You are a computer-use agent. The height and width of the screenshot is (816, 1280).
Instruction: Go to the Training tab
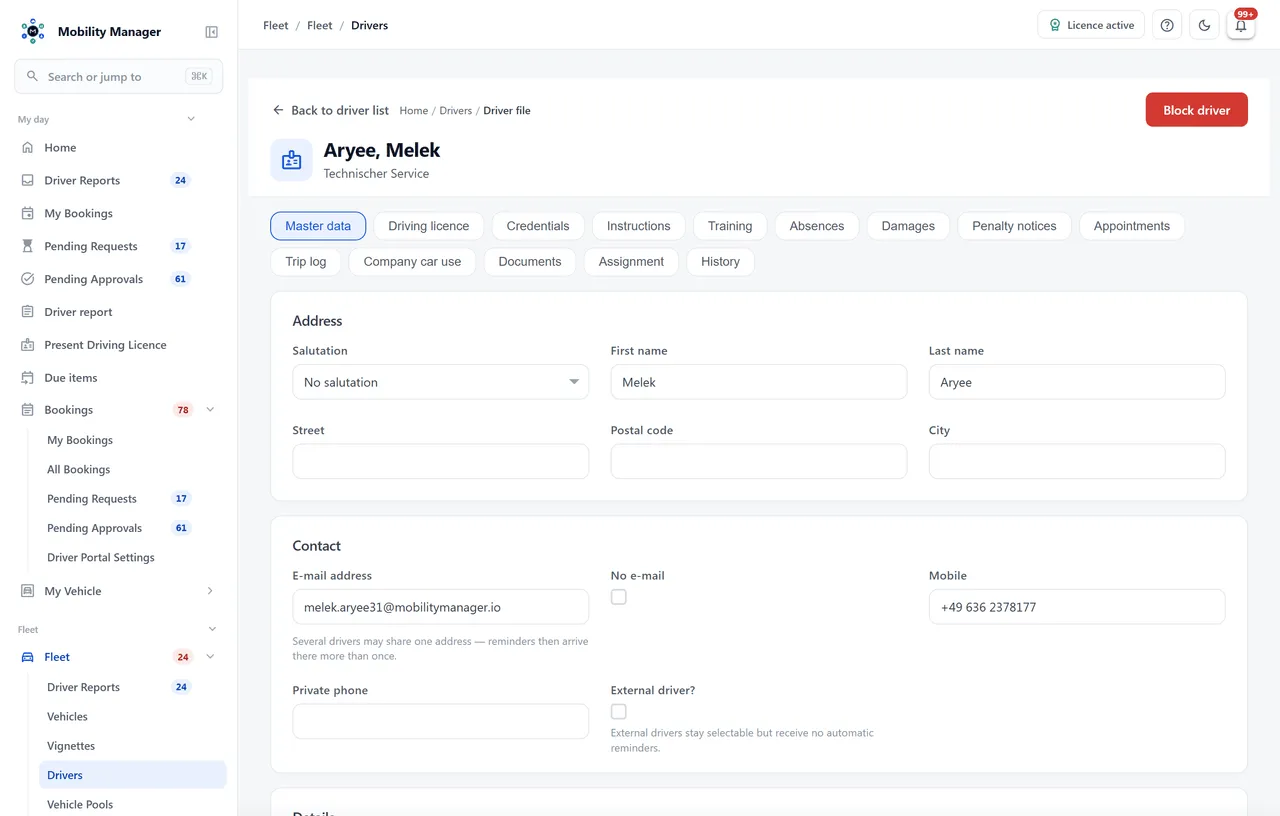730,226
